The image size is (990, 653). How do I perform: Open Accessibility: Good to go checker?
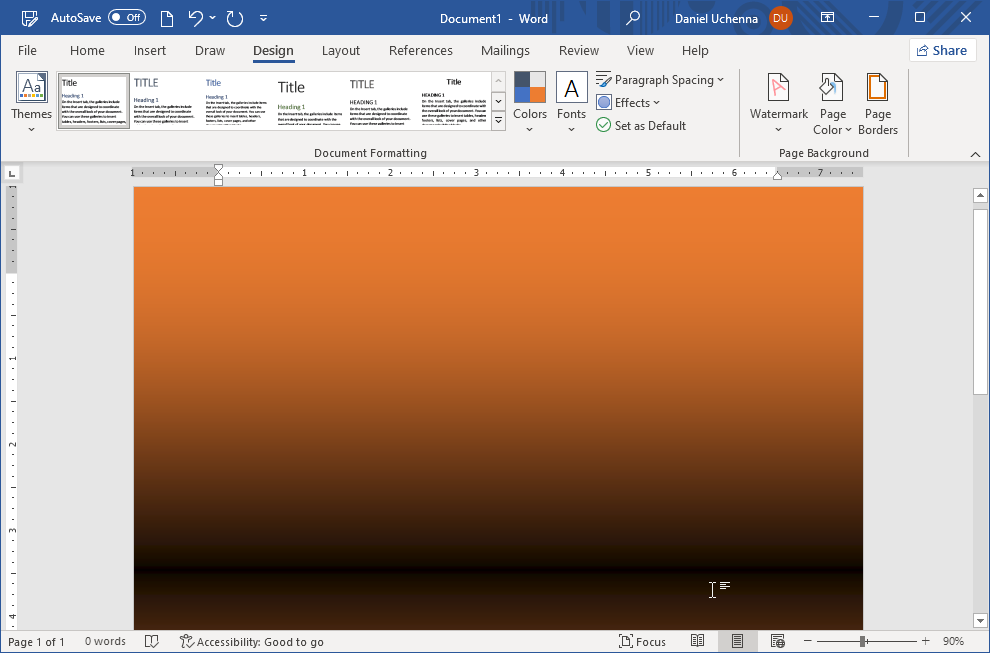[251, 641]
